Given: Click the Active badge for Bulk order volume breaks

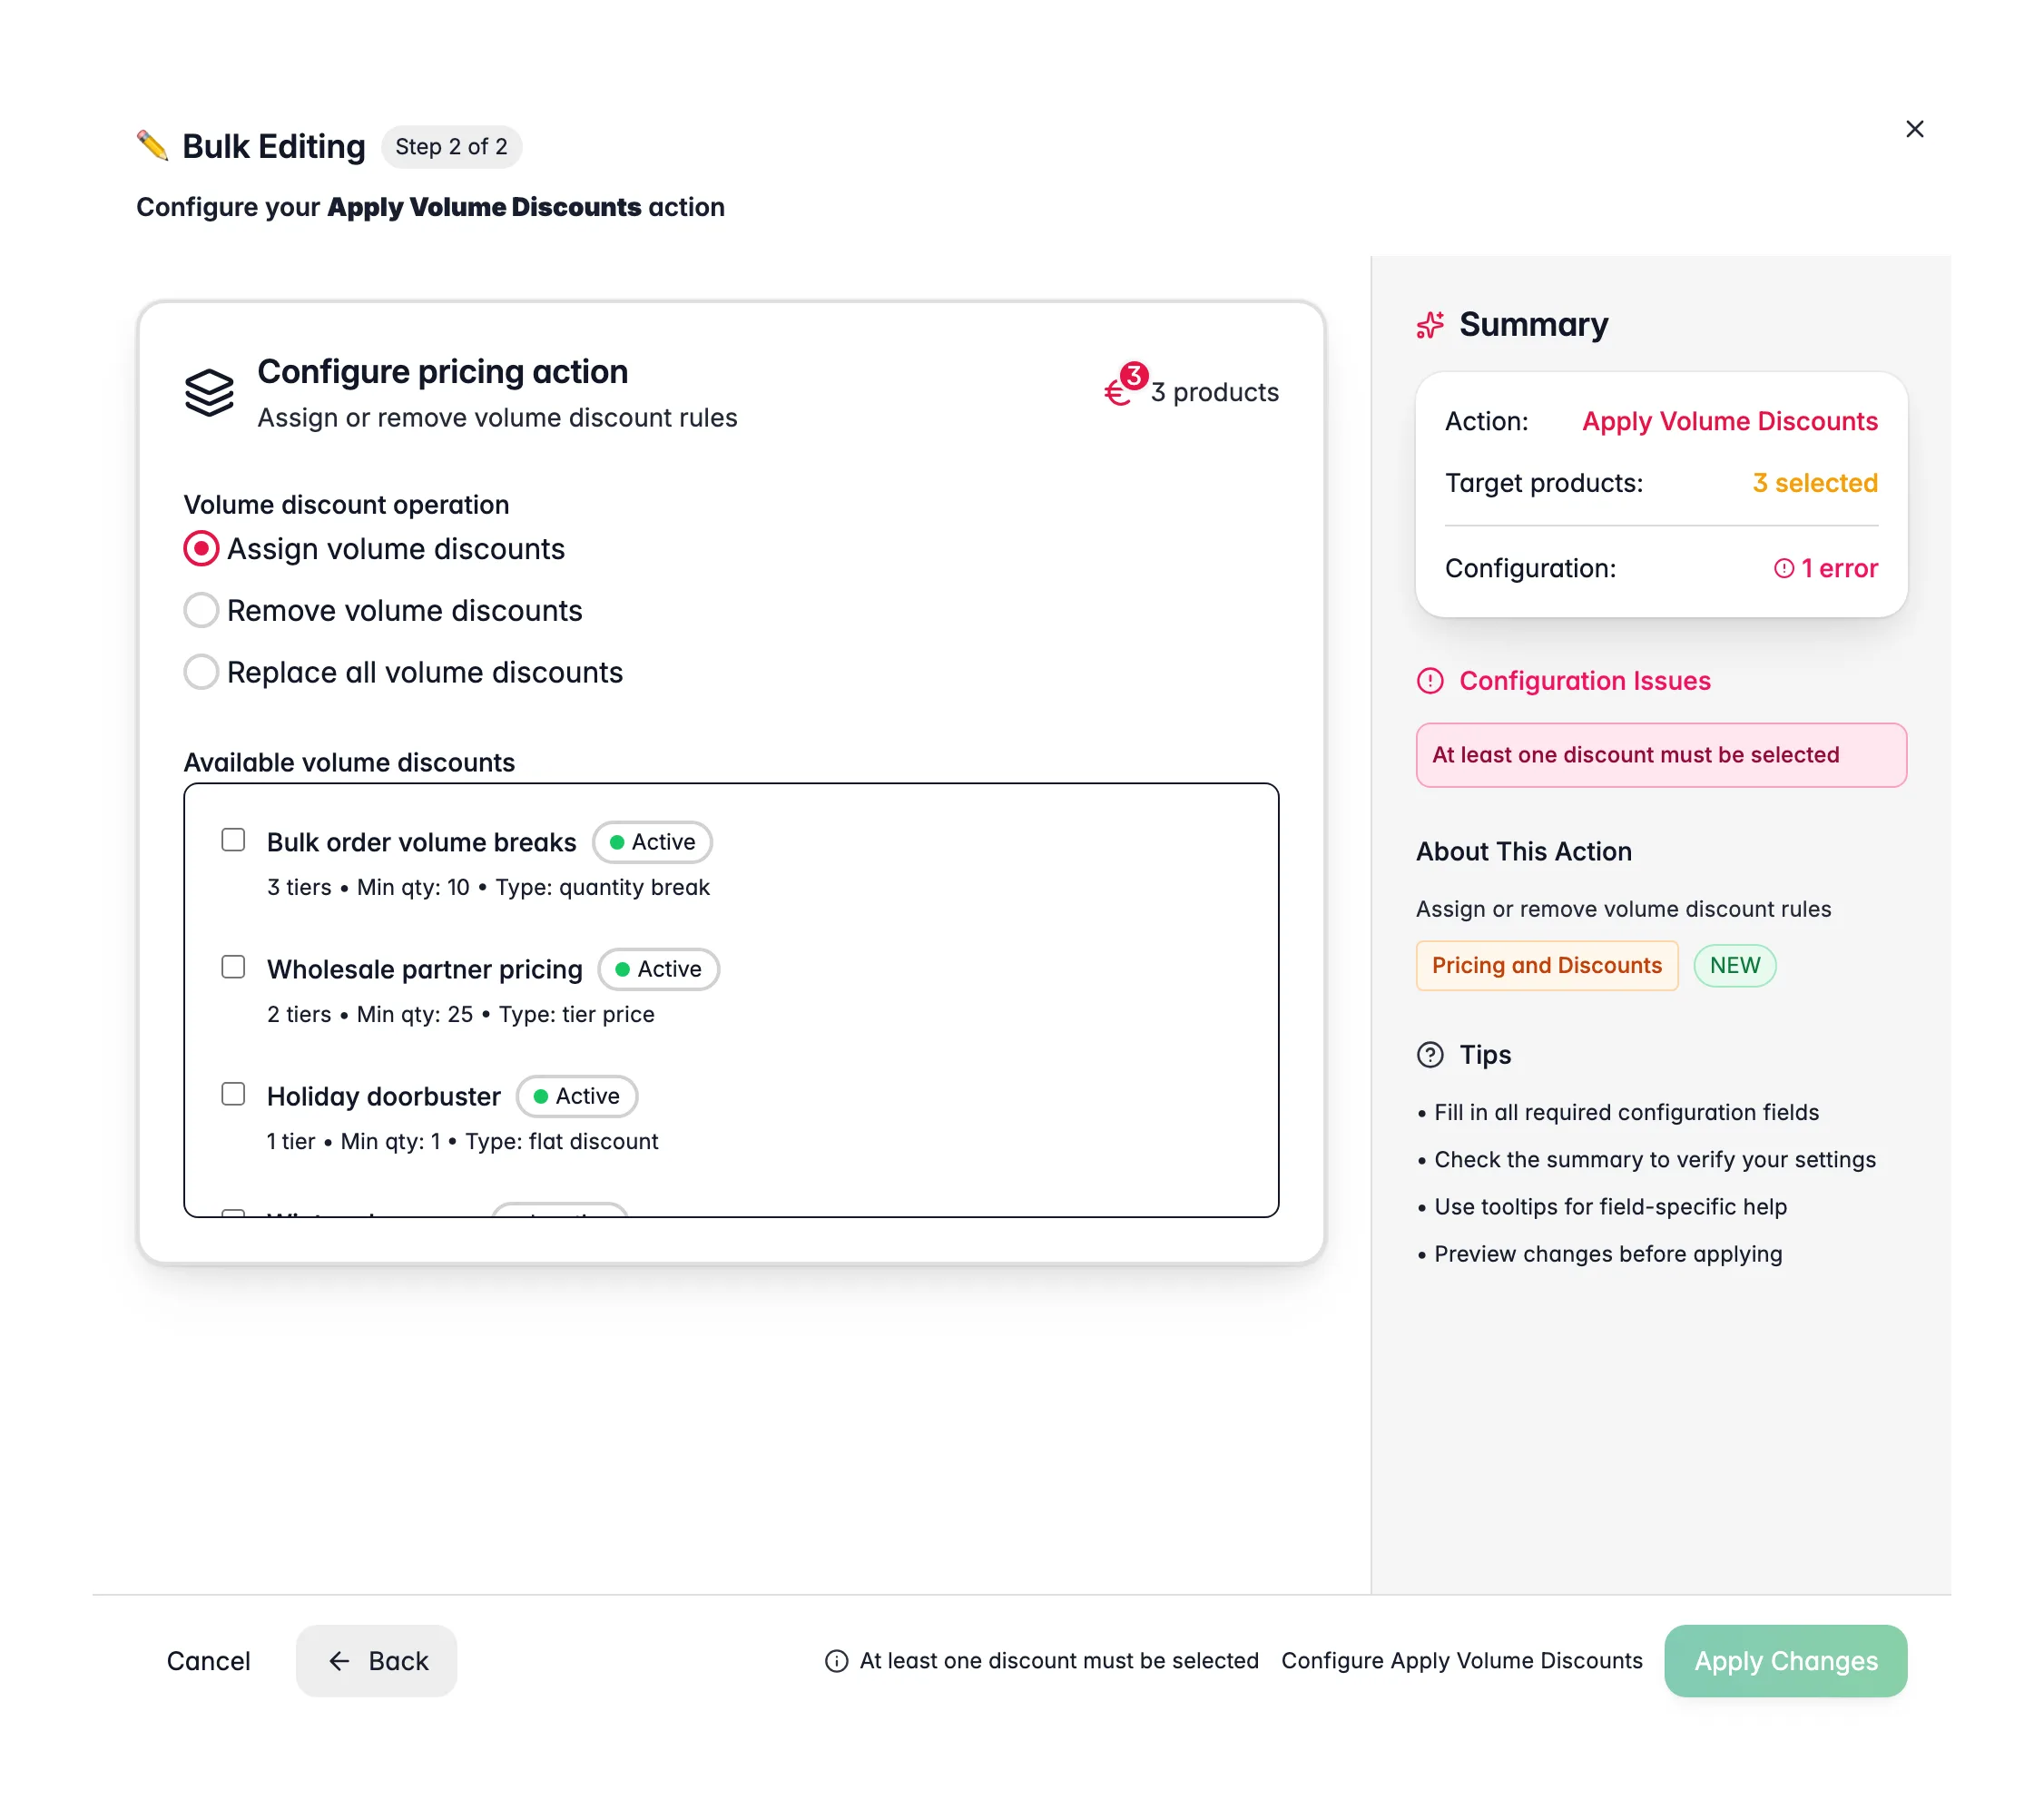Looking at the screenshot, I should (652, 842).
